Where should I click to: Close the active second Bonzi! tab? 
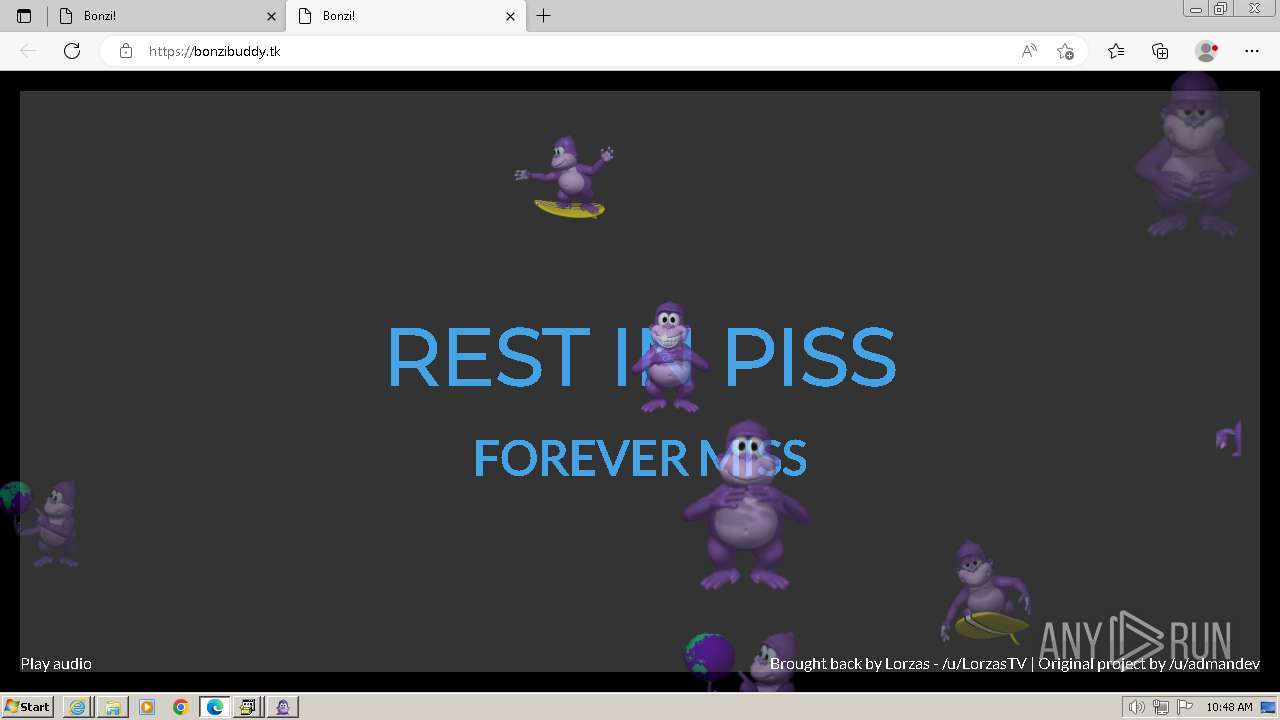tap(510, 16)
